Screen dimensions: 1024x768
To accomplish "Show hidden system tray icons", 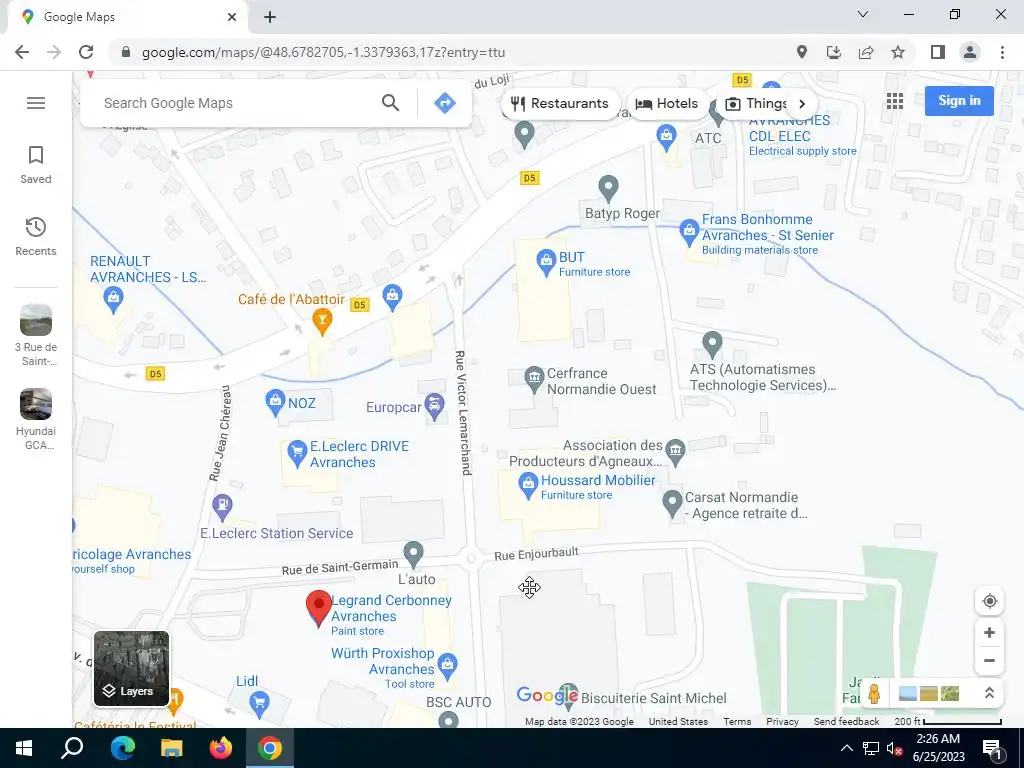I will click(x=846, y=748).
